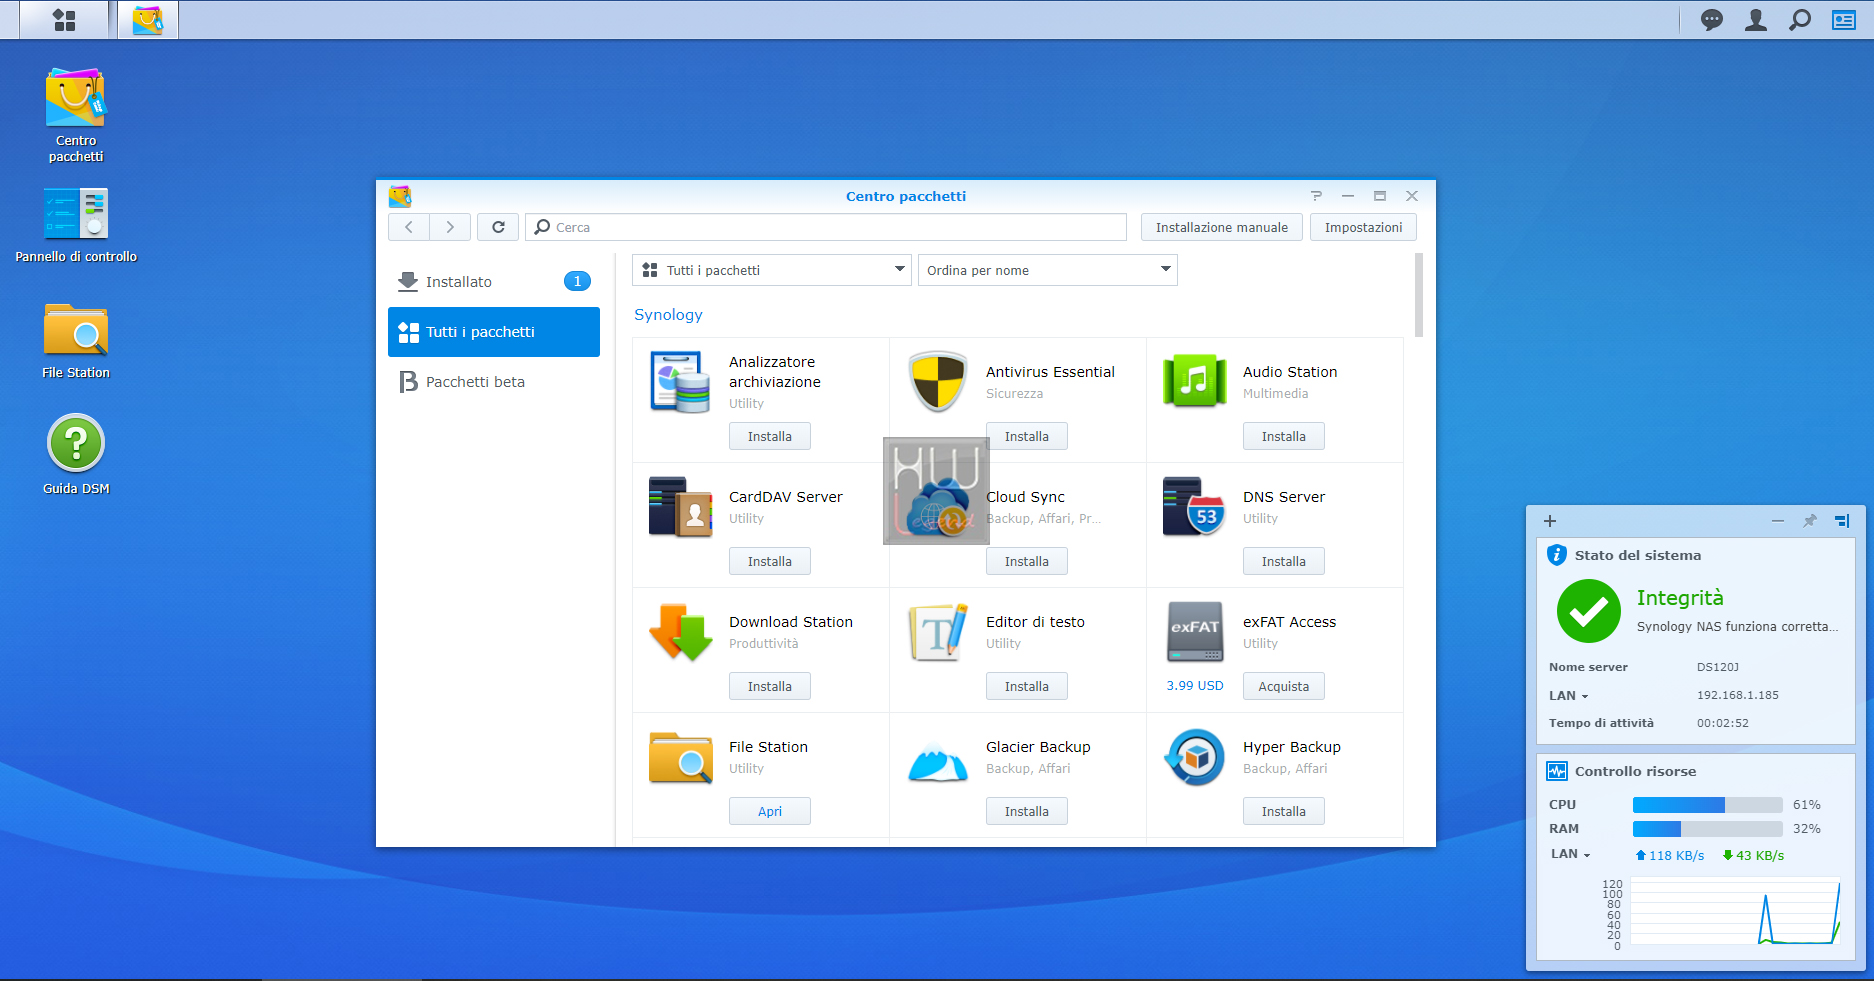Click the Hyper Backup package icon

point(1194,757)
